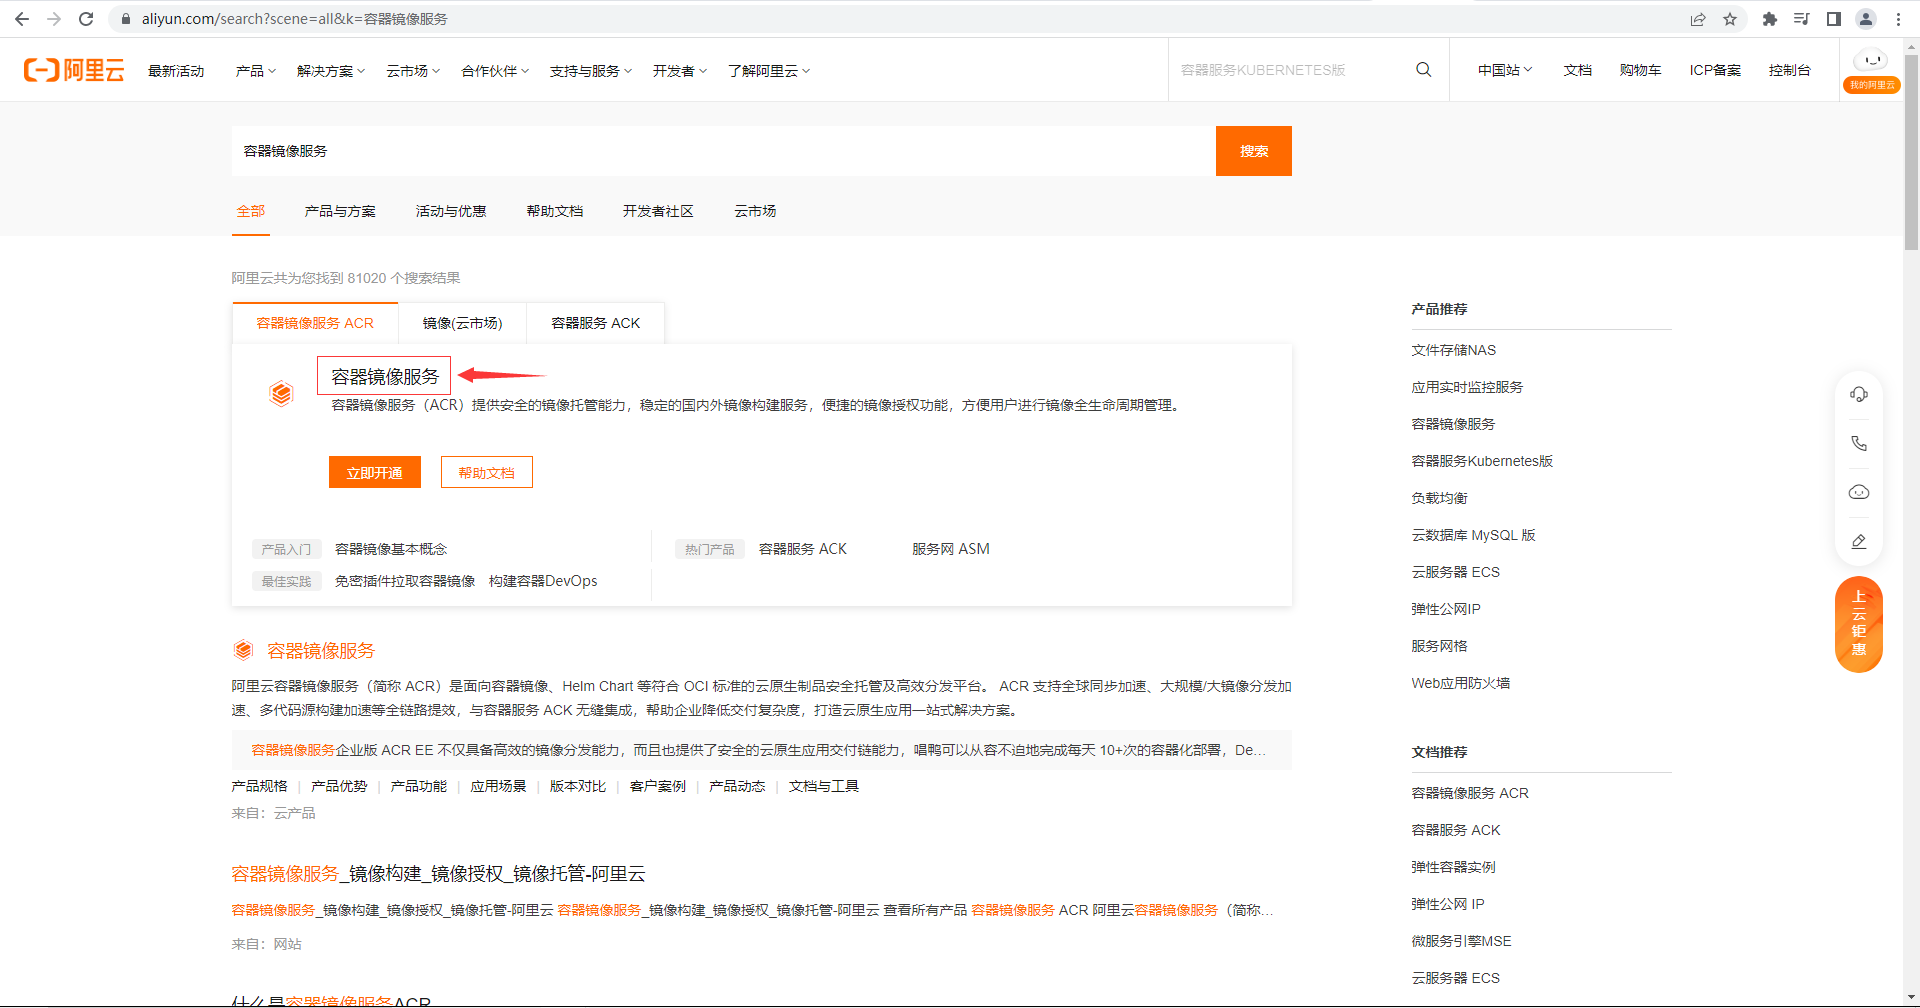Click the browser address bar URL
The width and height of the screenshot is (1920, 1008).
tap(295, 19)
